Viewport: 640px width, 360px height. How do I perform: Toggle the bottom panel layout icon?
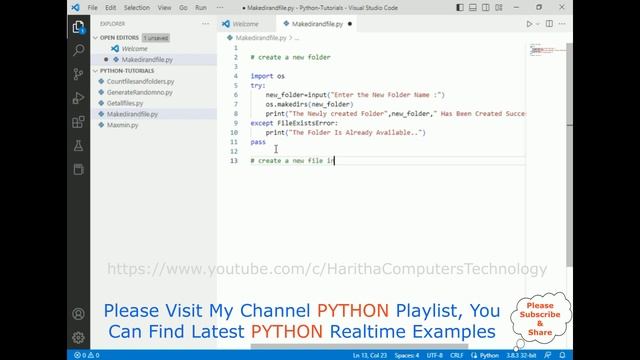[x=473, y=7]
